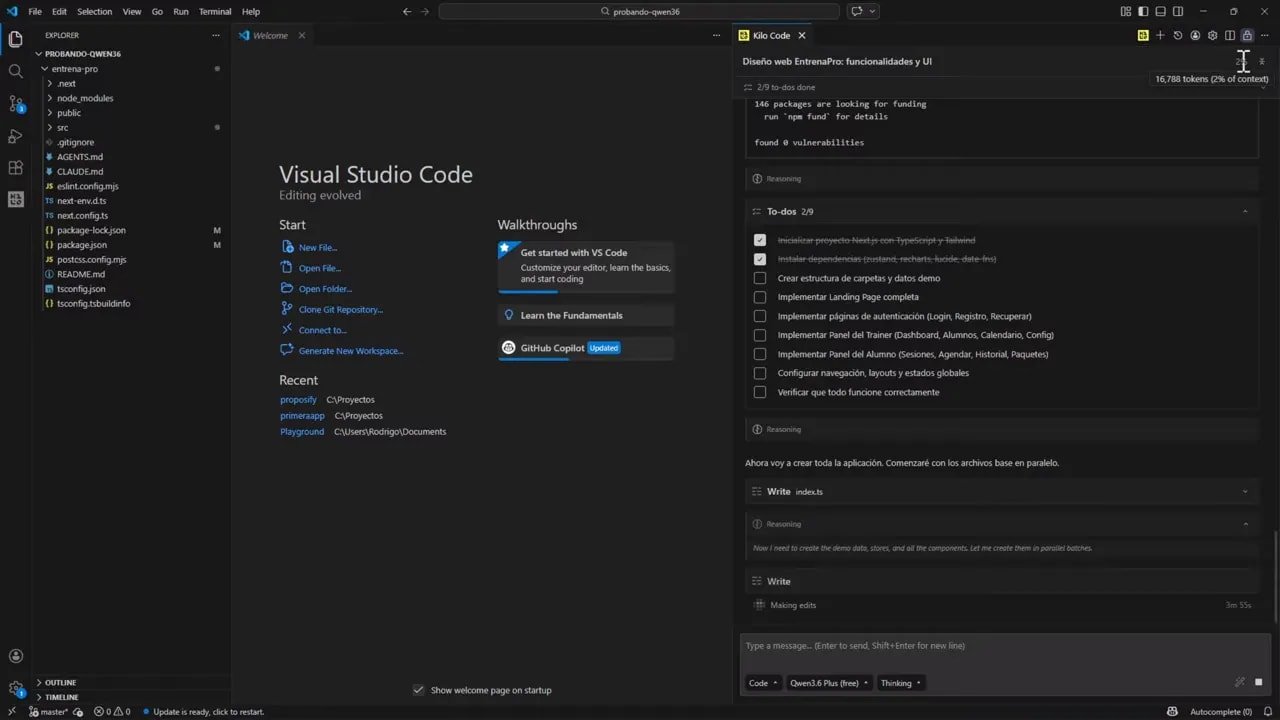Toggle bottom panel from title bar
This screenshot has height=720, width=1280.
(x=1161, y=11)
